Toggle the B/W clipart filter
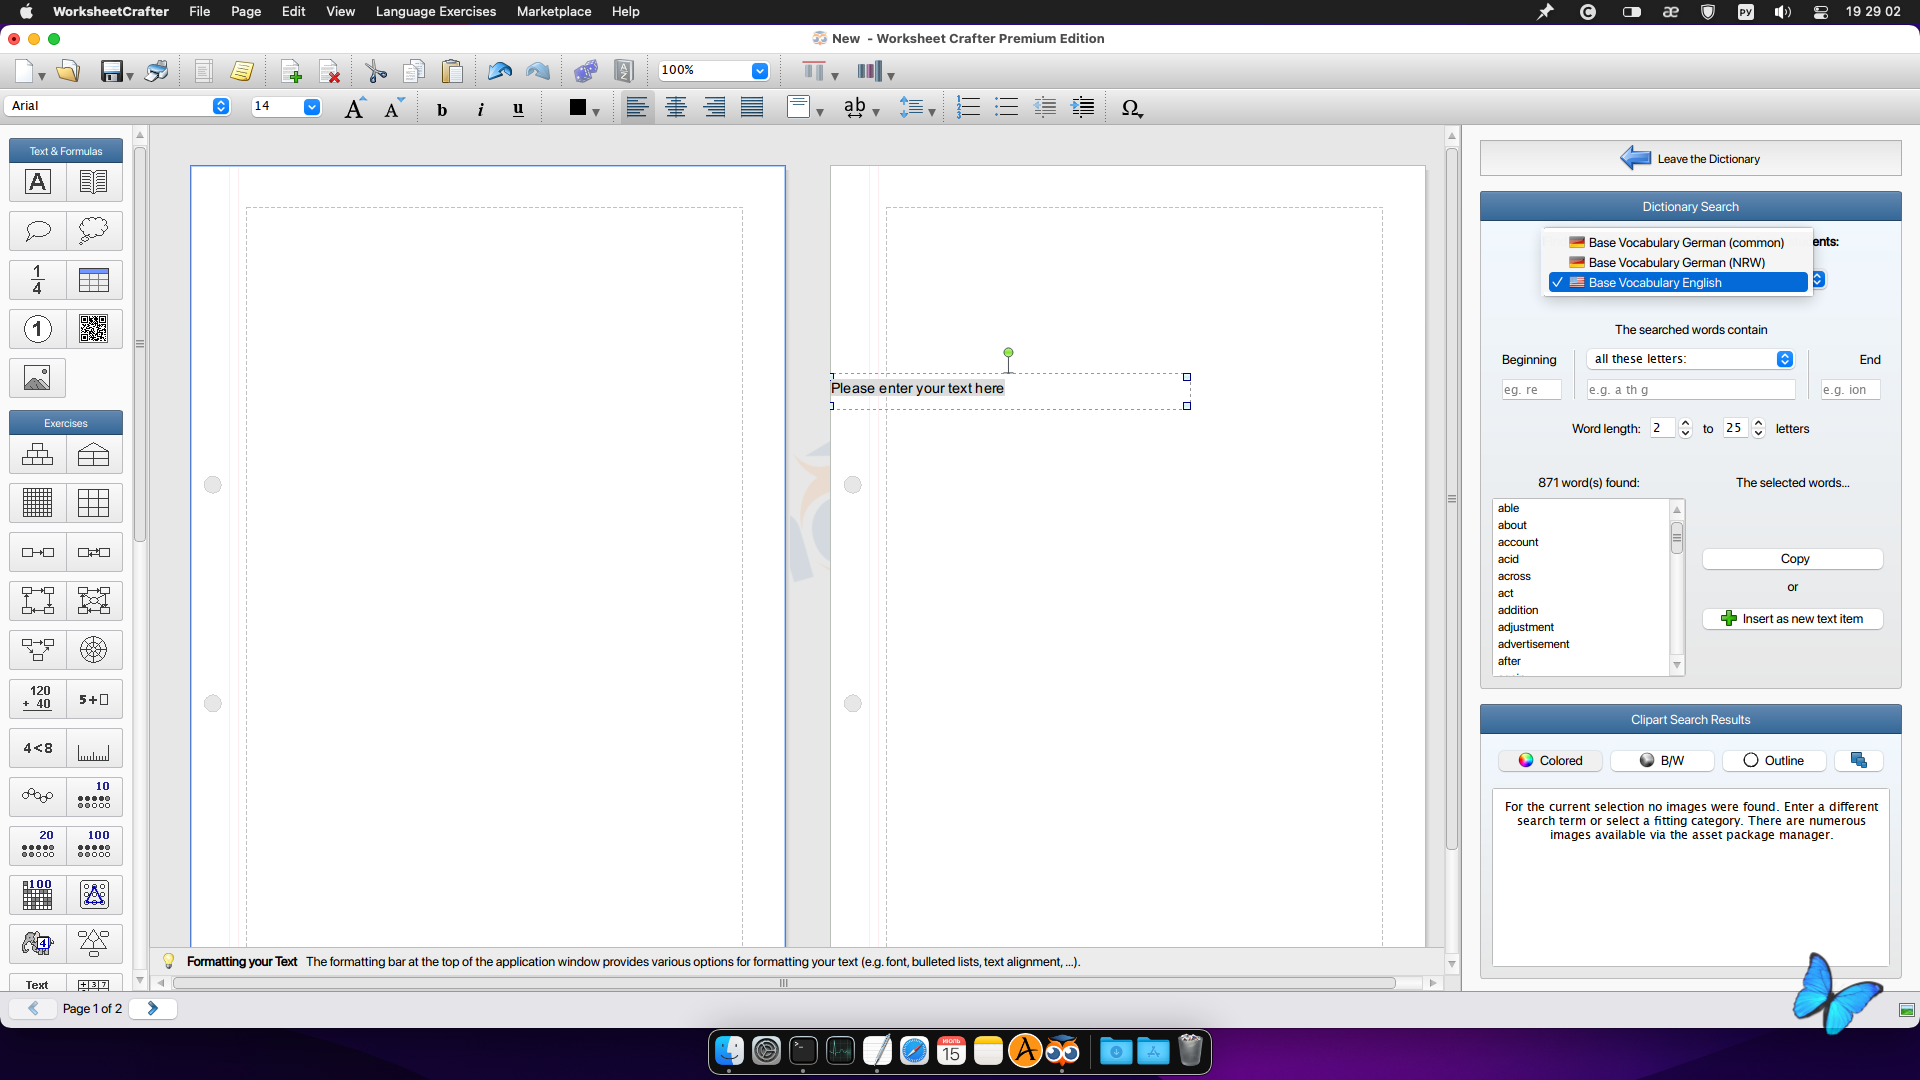 point(1662,761)
